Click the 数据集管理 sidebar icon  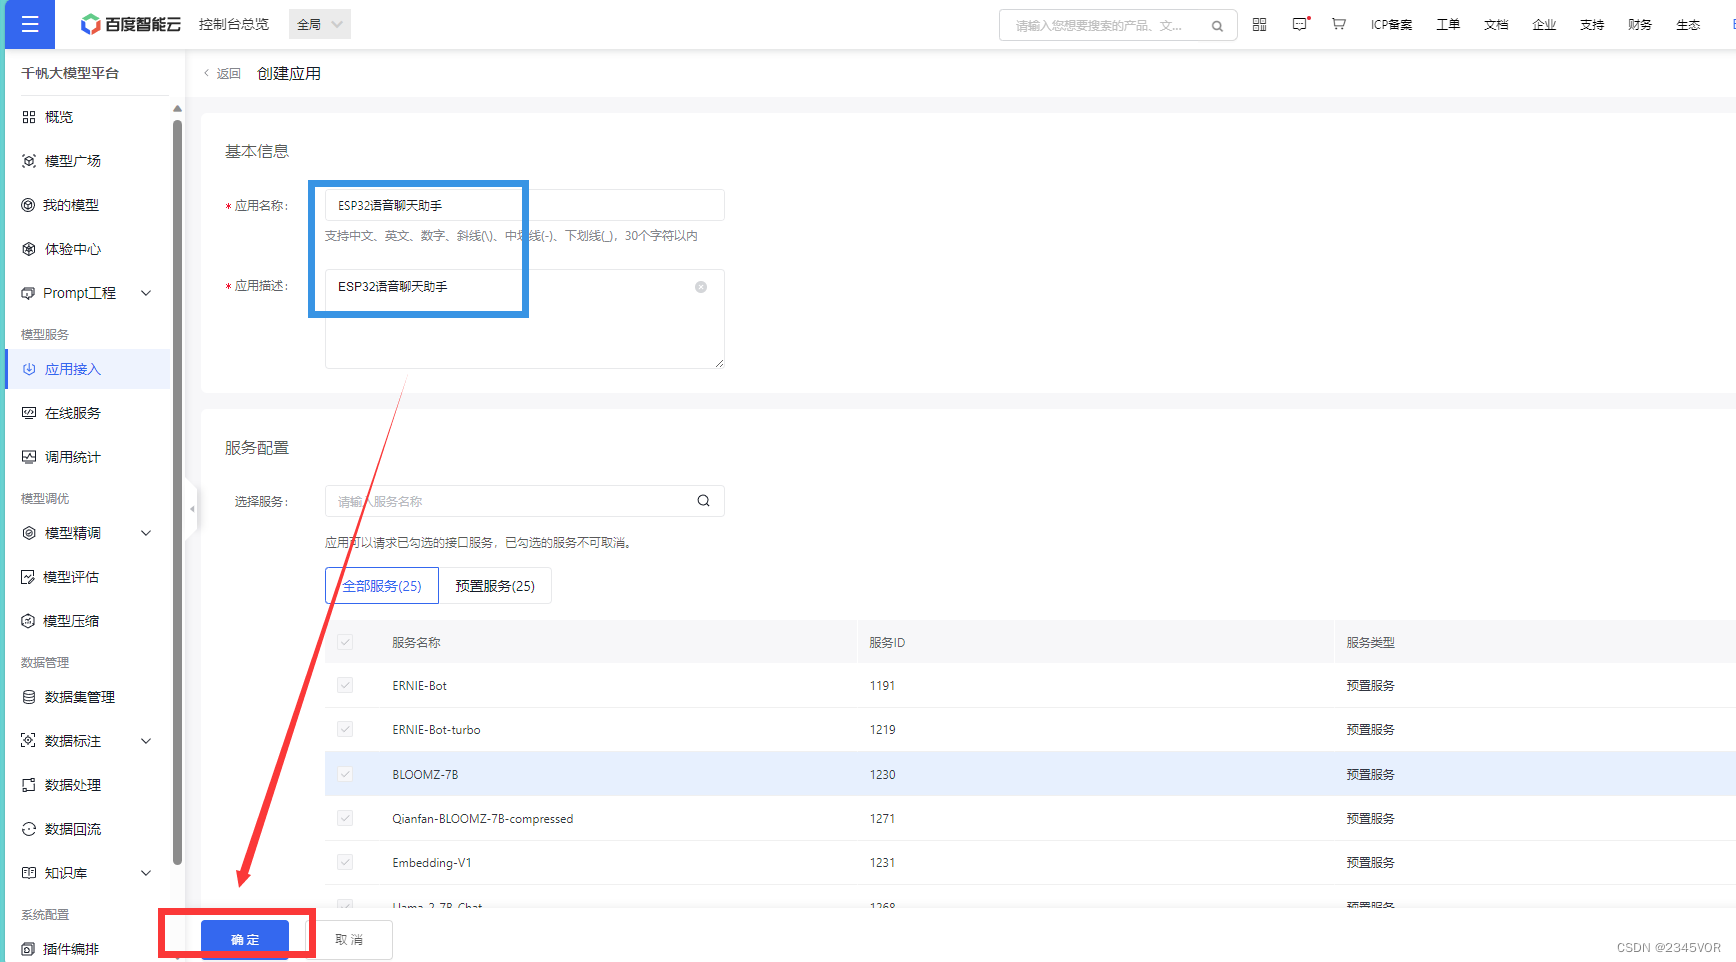pos(29,697)
